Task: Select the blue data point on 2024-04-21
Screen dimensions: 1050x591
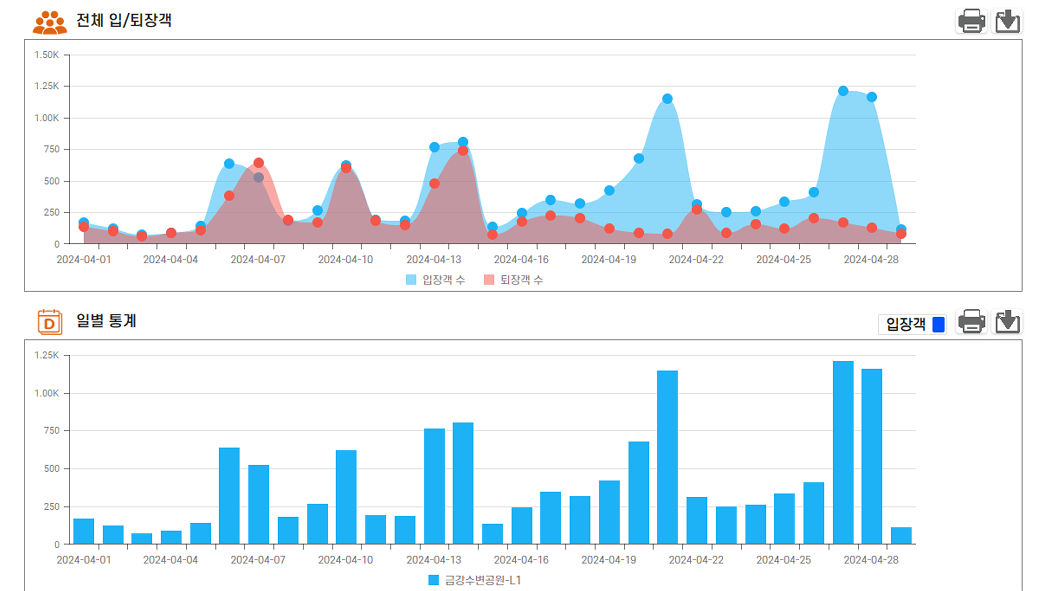Action: pos(667,99)
